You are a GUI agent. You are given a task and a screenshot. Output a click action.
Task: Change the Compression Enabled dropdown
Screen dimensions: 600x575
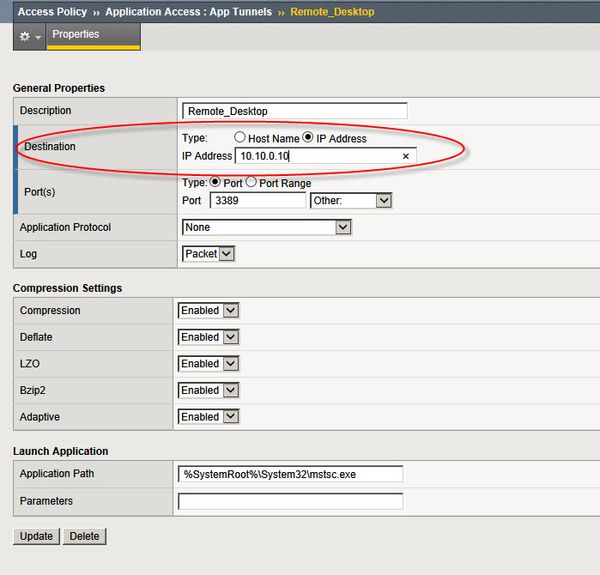[209, 311]
